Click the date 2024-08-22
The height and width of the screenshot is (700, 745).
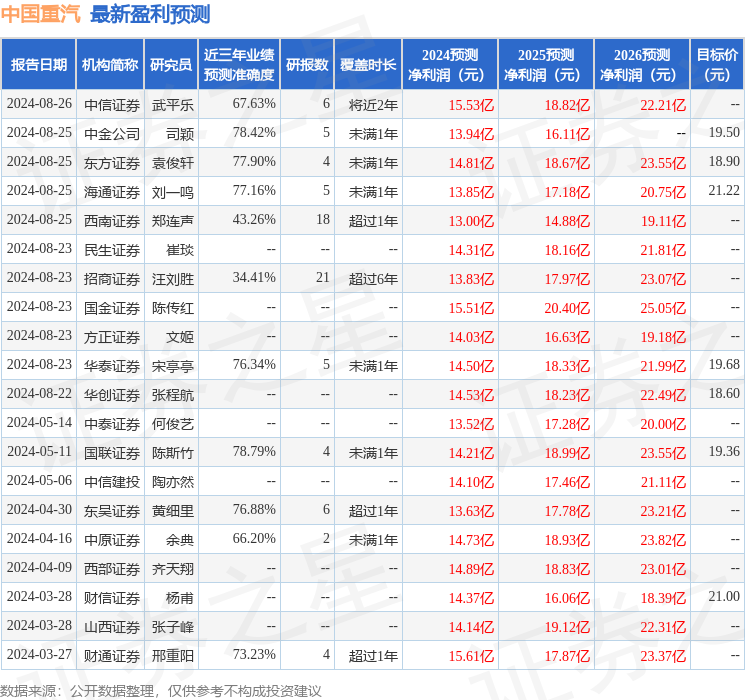pos(39,393)
